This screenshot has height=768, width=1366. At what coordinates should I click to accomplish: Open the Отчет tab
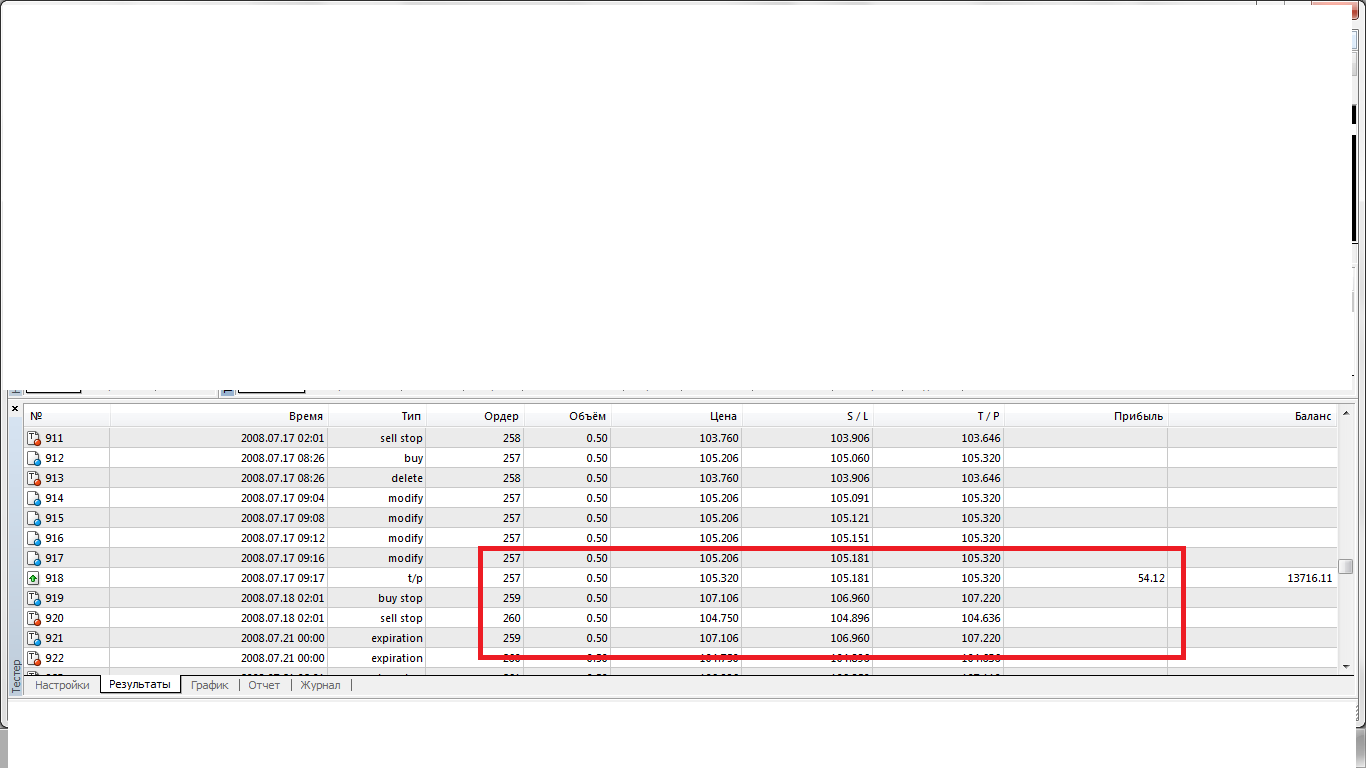pyautogui.click(x=264, y=685)
